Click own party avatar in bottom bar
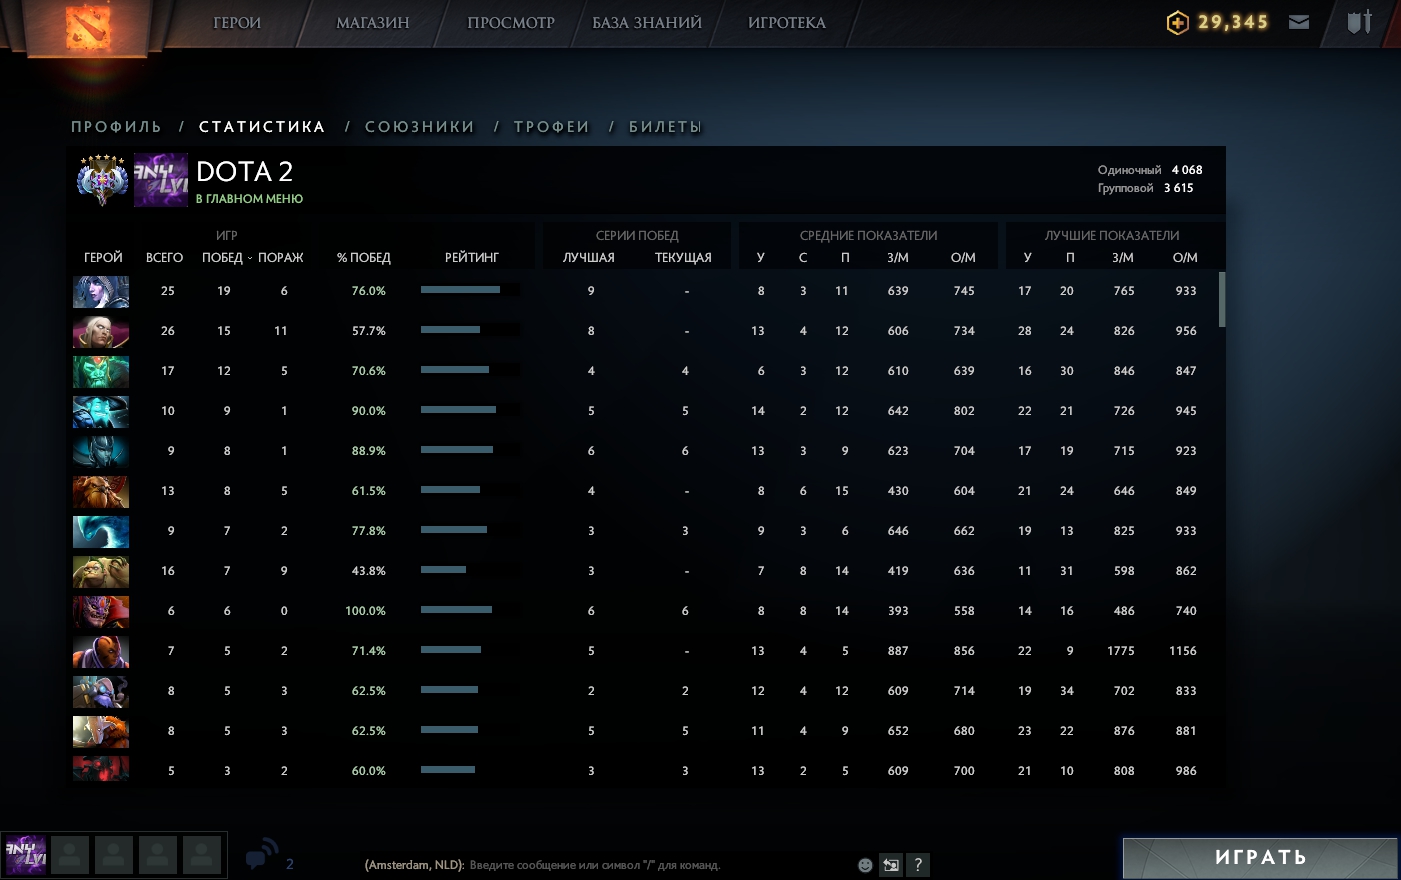Image resolution: width=1401 pixels, height=880 pixels. coord(26,856)
